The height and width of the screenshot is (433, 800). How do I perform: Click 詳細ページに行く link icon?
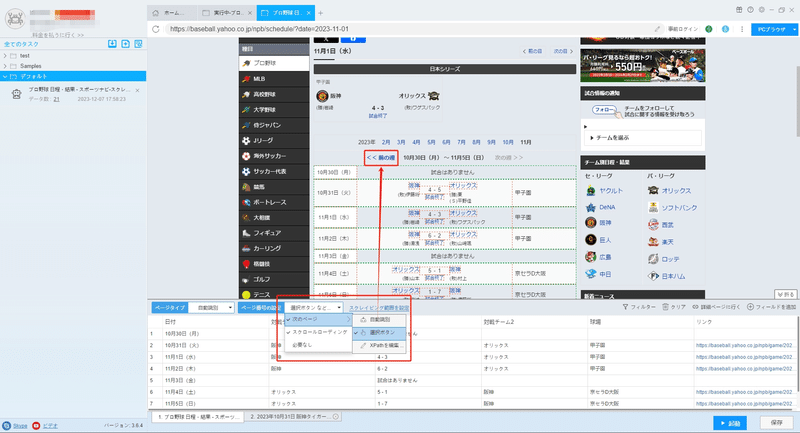(695, 307)
